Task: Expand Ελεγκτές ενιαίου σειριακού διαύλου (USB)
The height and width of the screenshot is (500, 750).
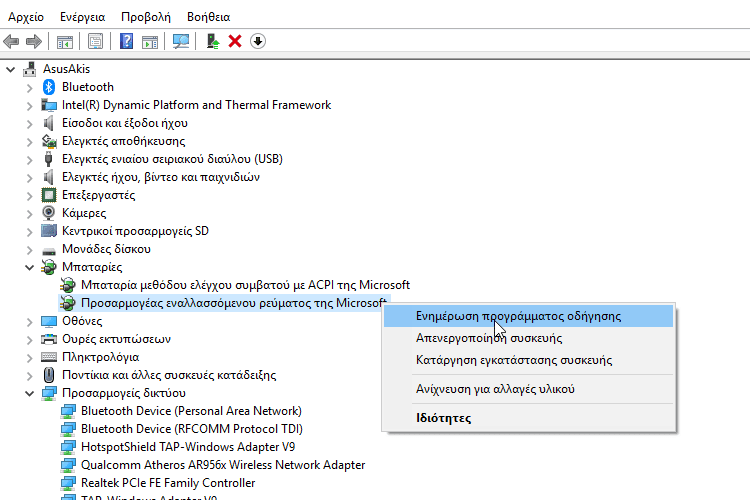Action: point(30,160)
